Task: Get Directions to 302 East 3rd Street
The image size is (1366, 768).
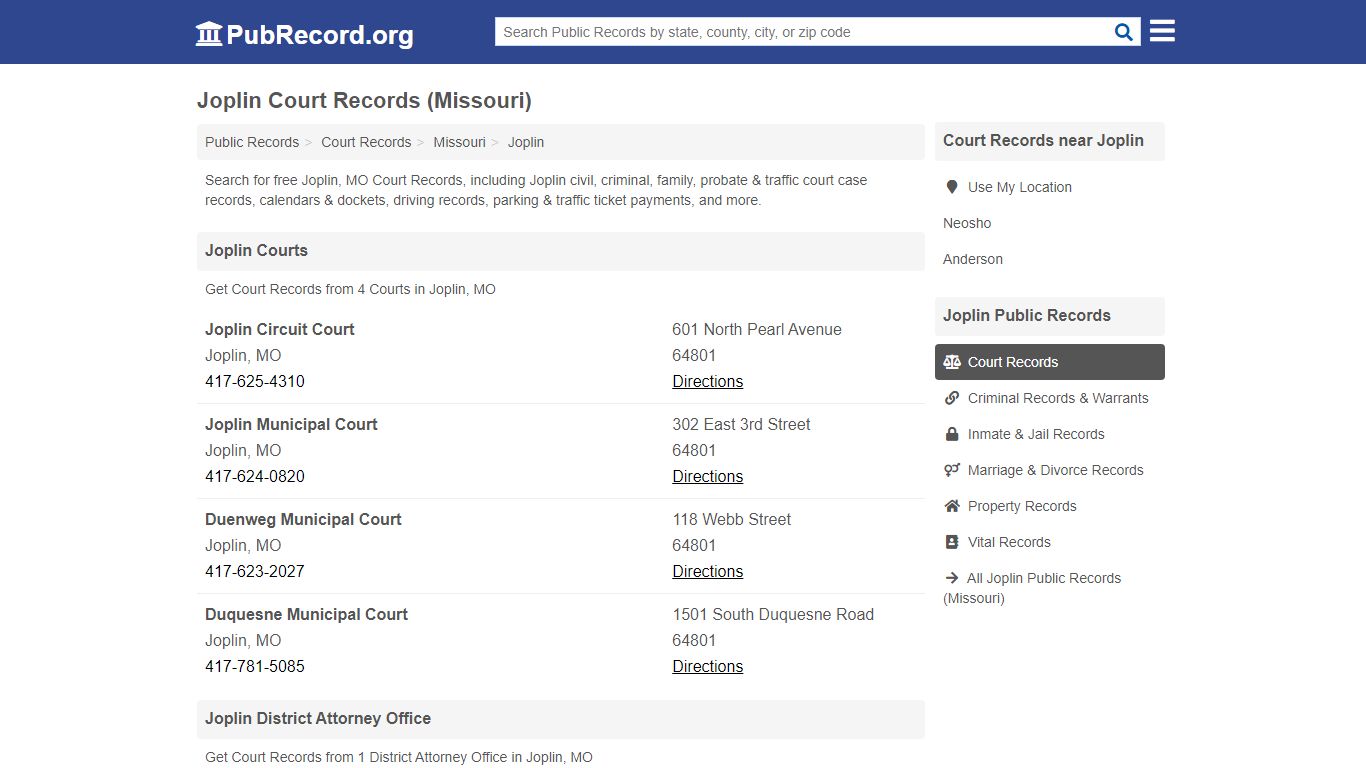Action: (x=707, y=476)
